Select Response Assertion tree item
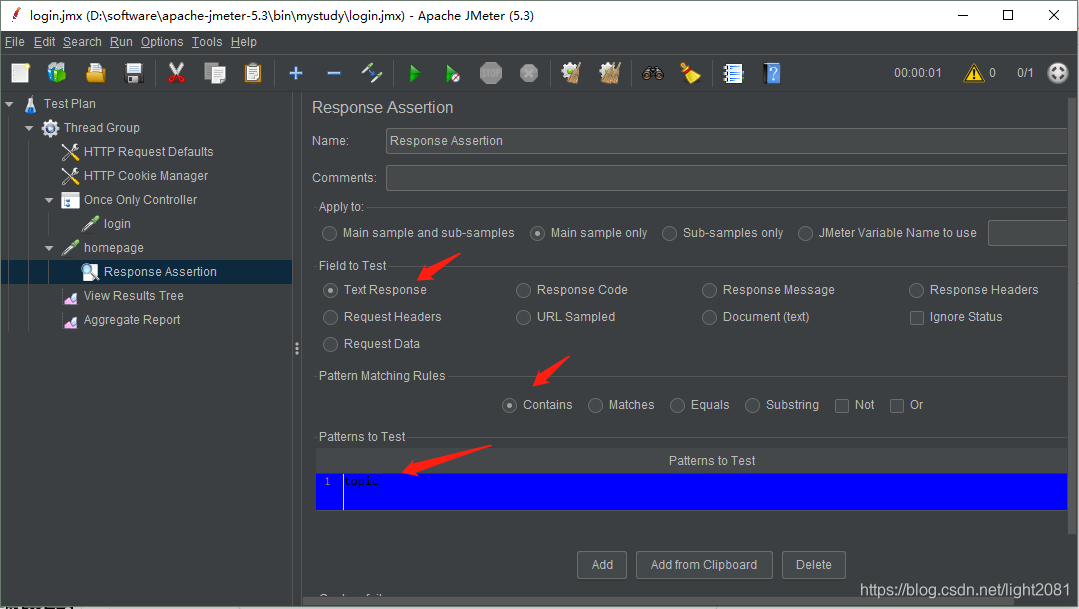 (160, 272)
